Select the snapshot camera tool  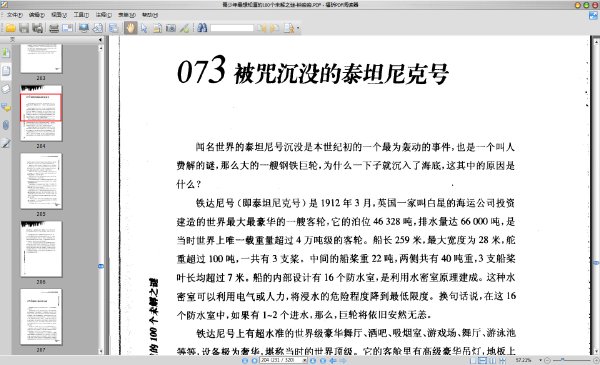click(171, 28)
